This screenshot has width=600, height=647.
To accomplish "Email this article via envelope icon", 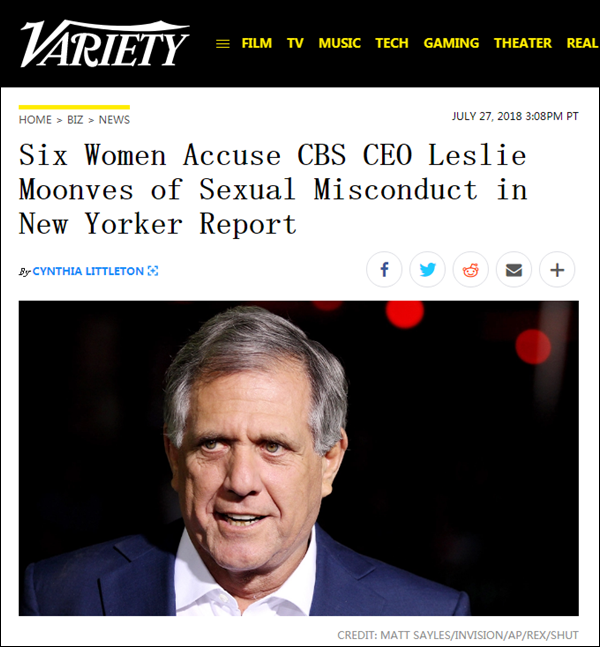I will 514,270.
